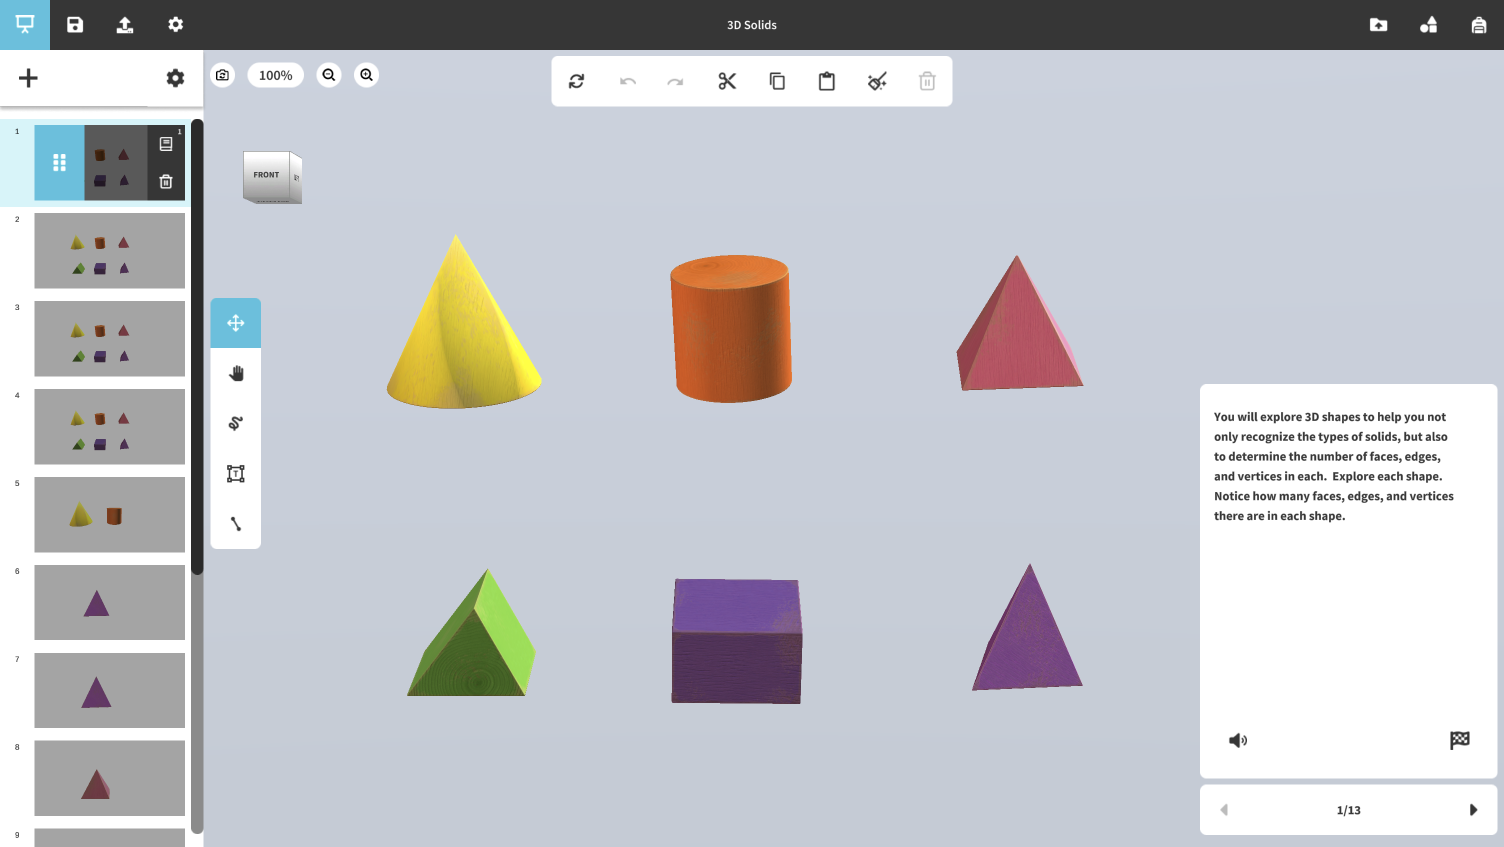Undo the last action
This screenshot has width=1504, height=847.
coord(628,81)
